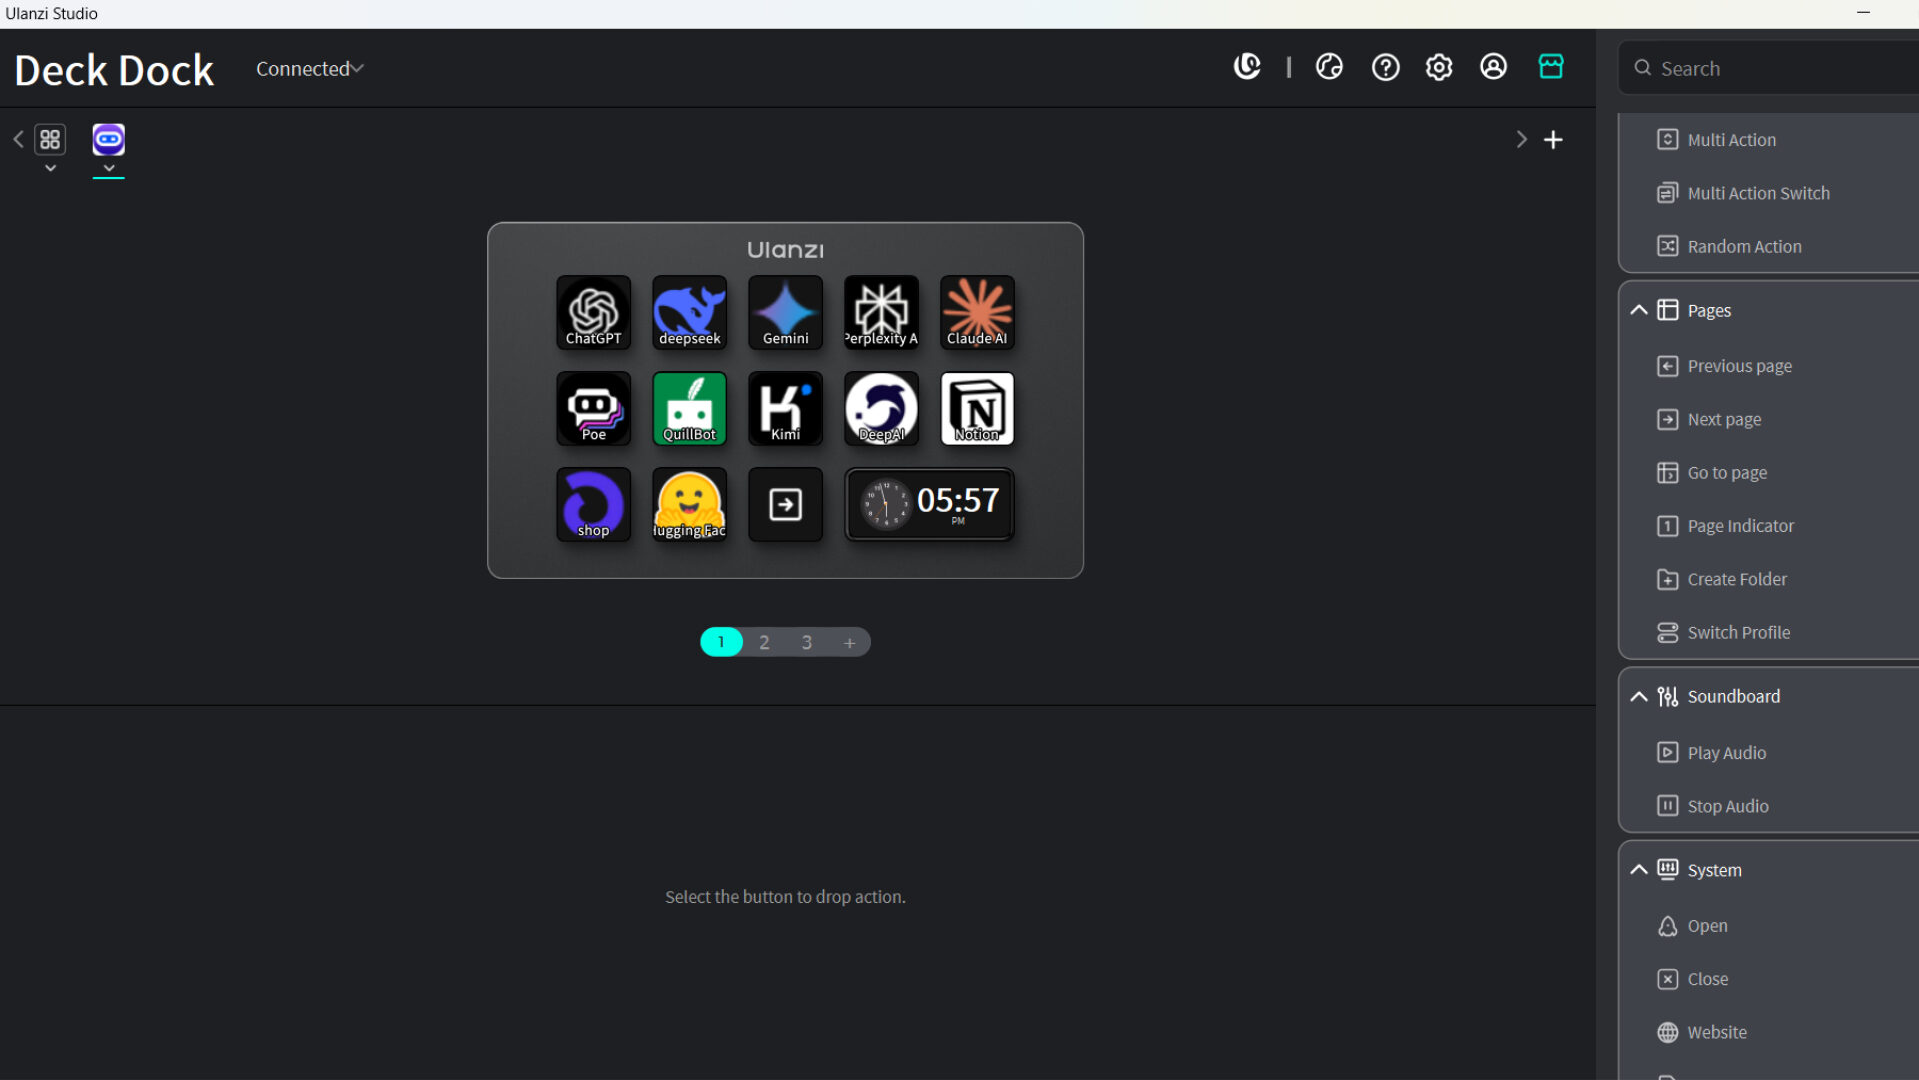Viewport: 1919px width, 1080px height.
Task: Switch to page 1 tab
Action: point(721,642)
